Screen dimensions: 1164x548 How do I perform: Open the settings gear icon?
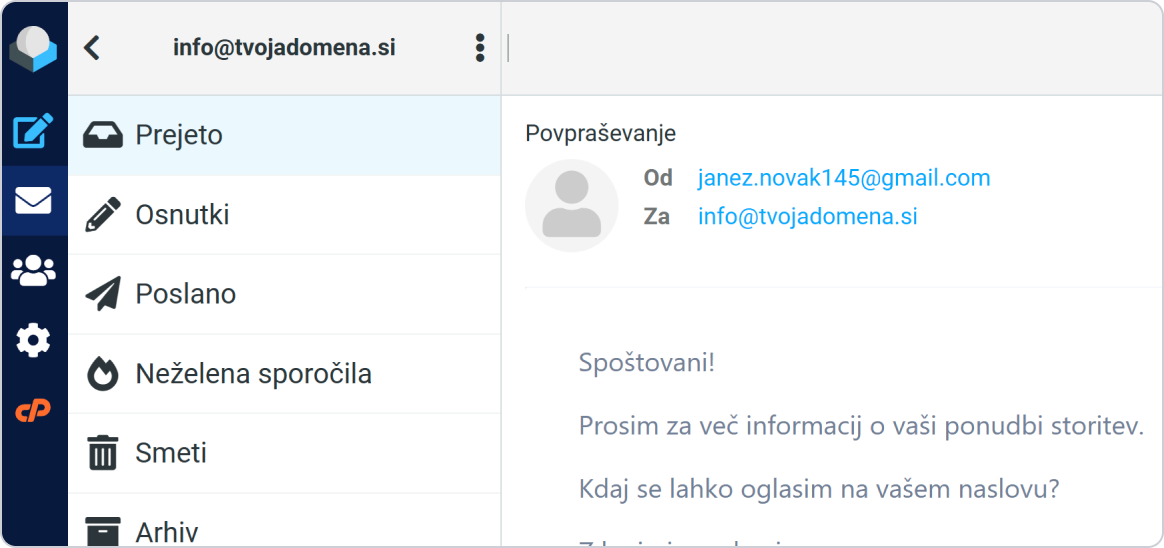tap(33, 340)
